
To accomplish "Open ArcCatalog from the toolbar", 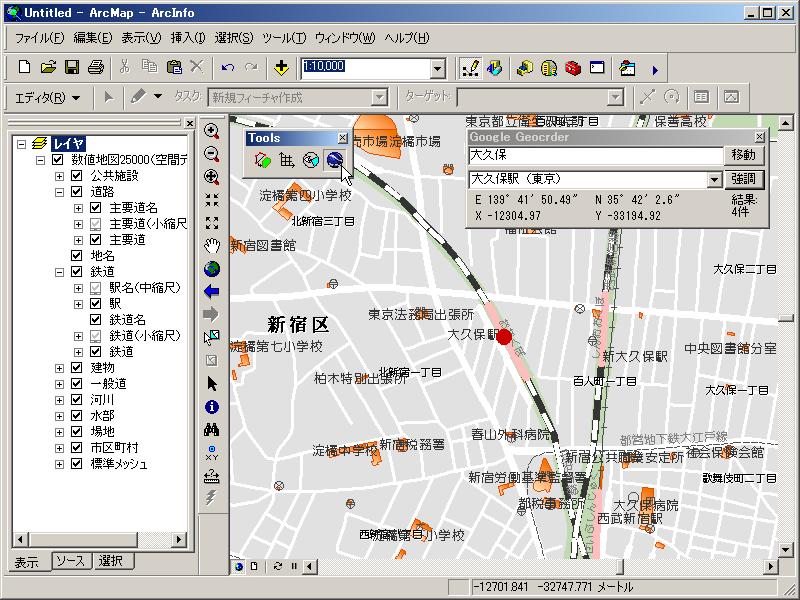I will click(524, 68).
